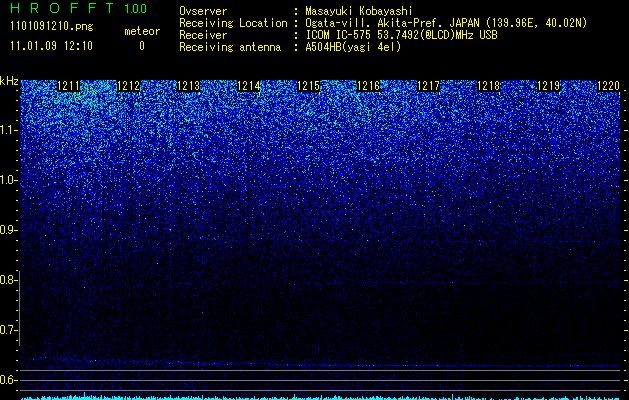Viewport: 629px width, 400px height.
Task: Select the file name 1101091210.png
Action: coord(52,27)
